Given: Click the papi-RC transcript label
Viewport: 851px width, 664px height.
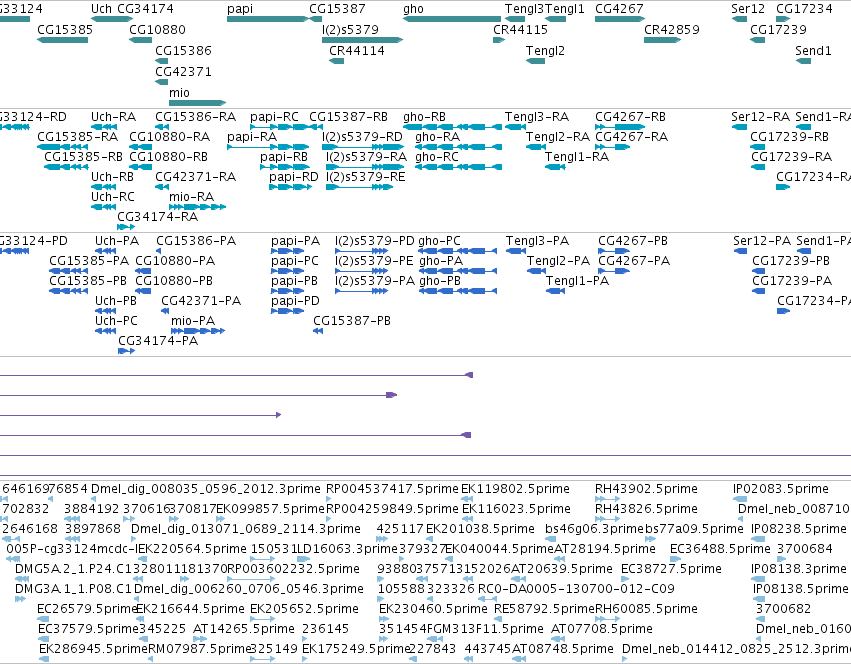Looking at the screenshot, I should (x=274, y=117).
